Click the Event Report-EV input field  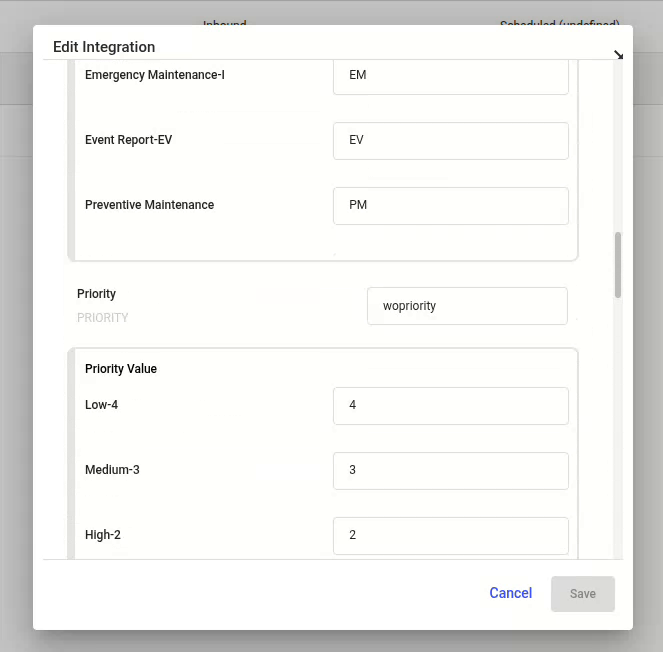(x=451, y=141)
